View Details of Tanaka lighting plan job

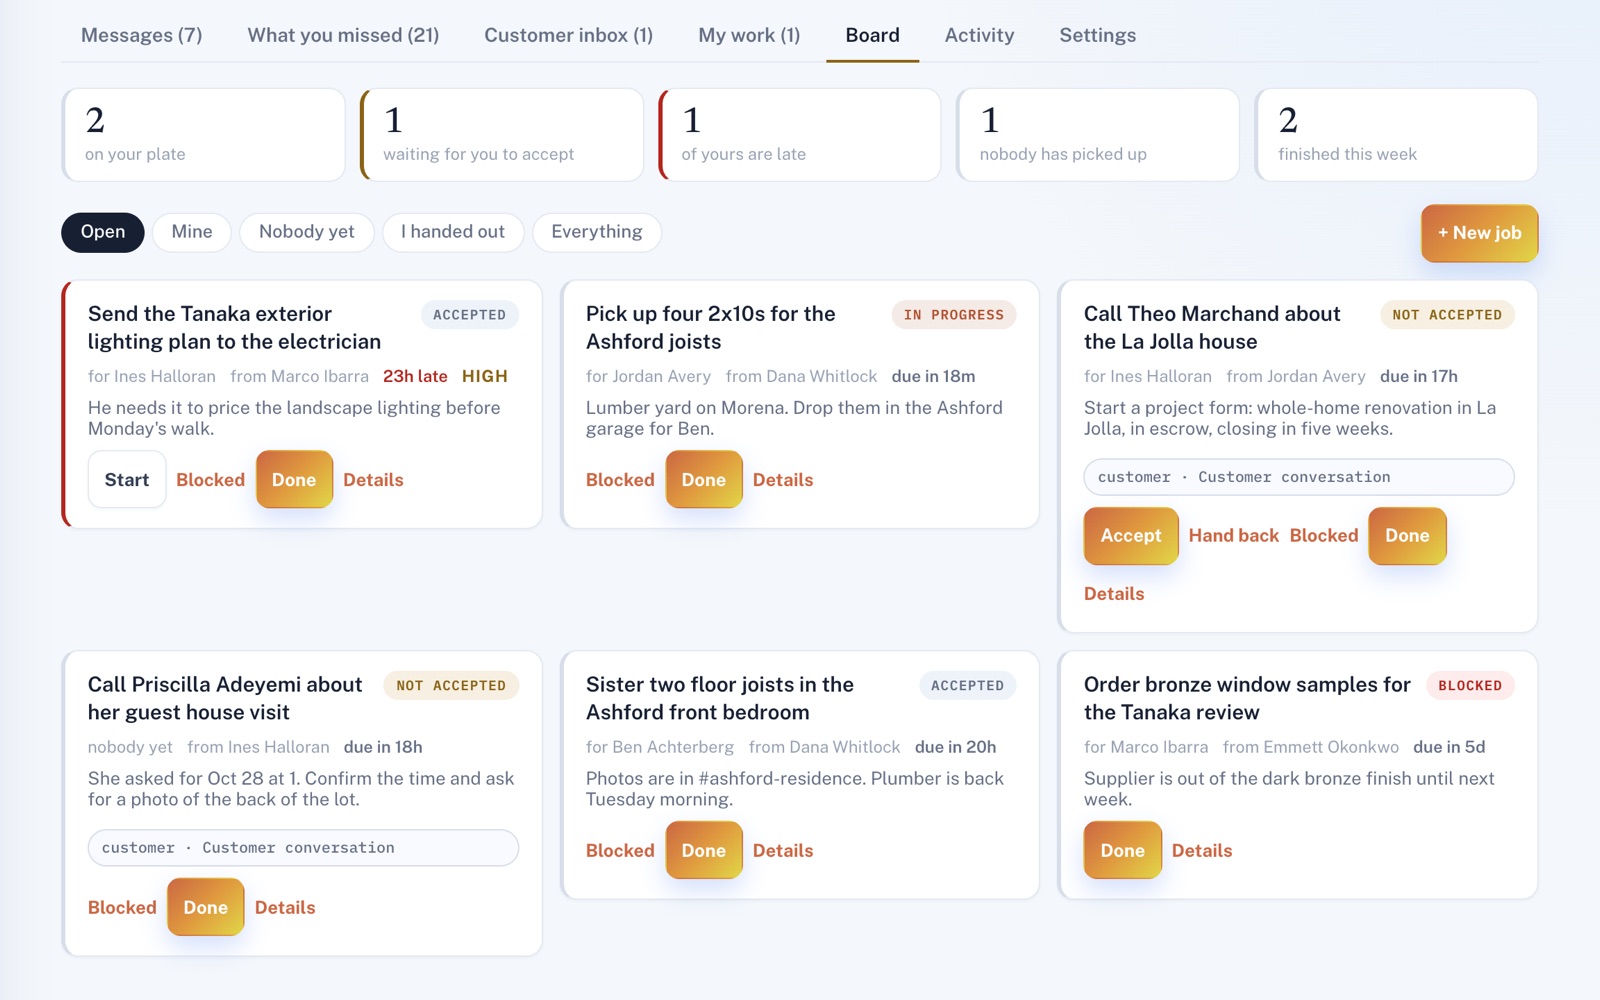pos(373,480)
